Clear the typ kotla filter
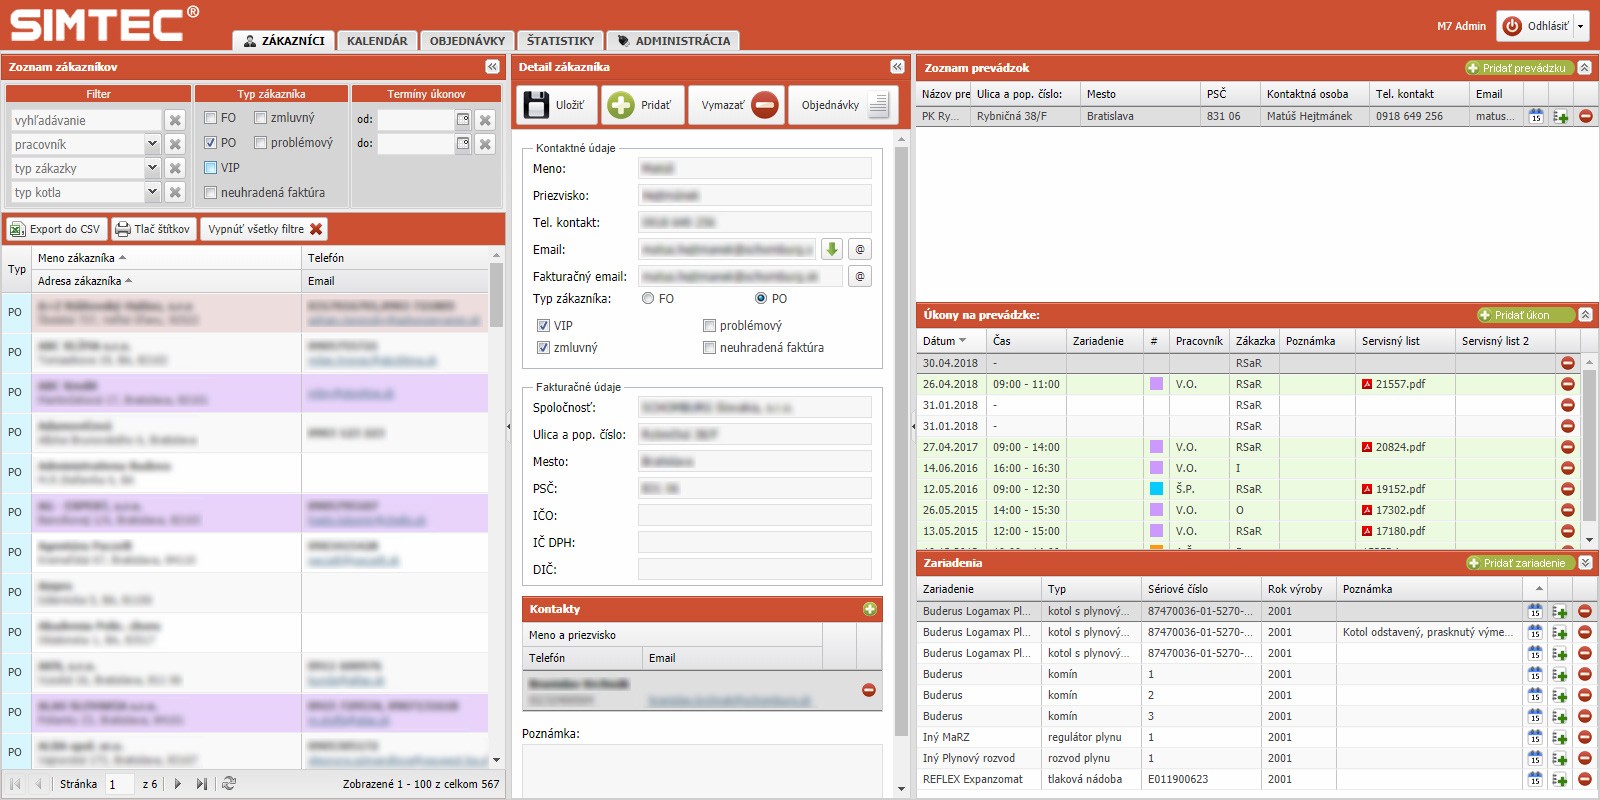Viewport: 1600px width, 800px height. pyautogui.click(x=175, y=192)
